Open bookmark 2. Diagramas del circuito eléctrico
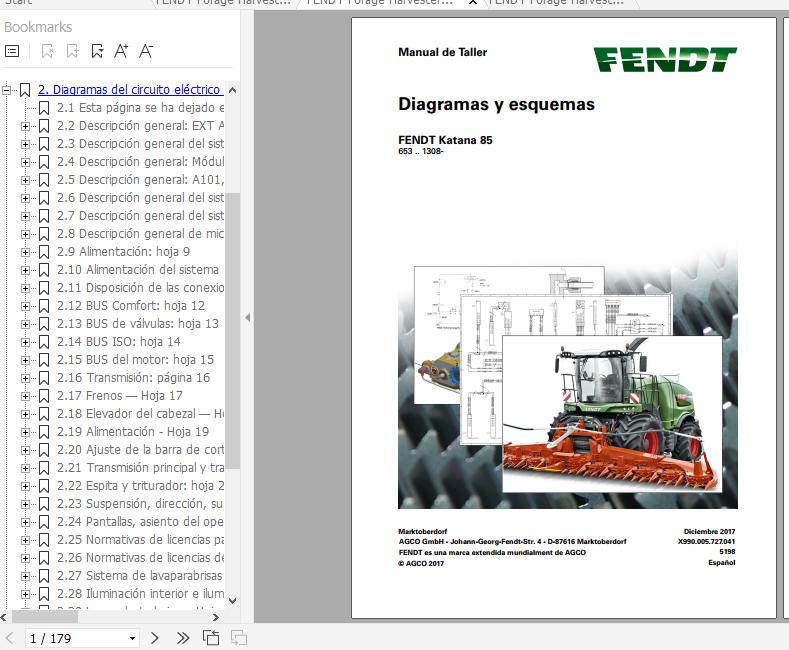The height and width of the screenshot is (650, 789). click(129, 90)
